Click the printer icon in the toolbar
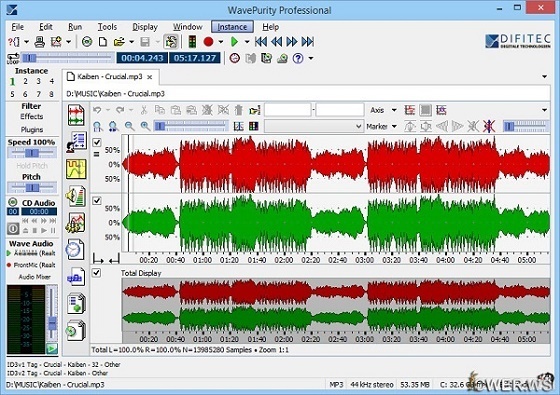 pyautogui.click(x=39, y=42)
